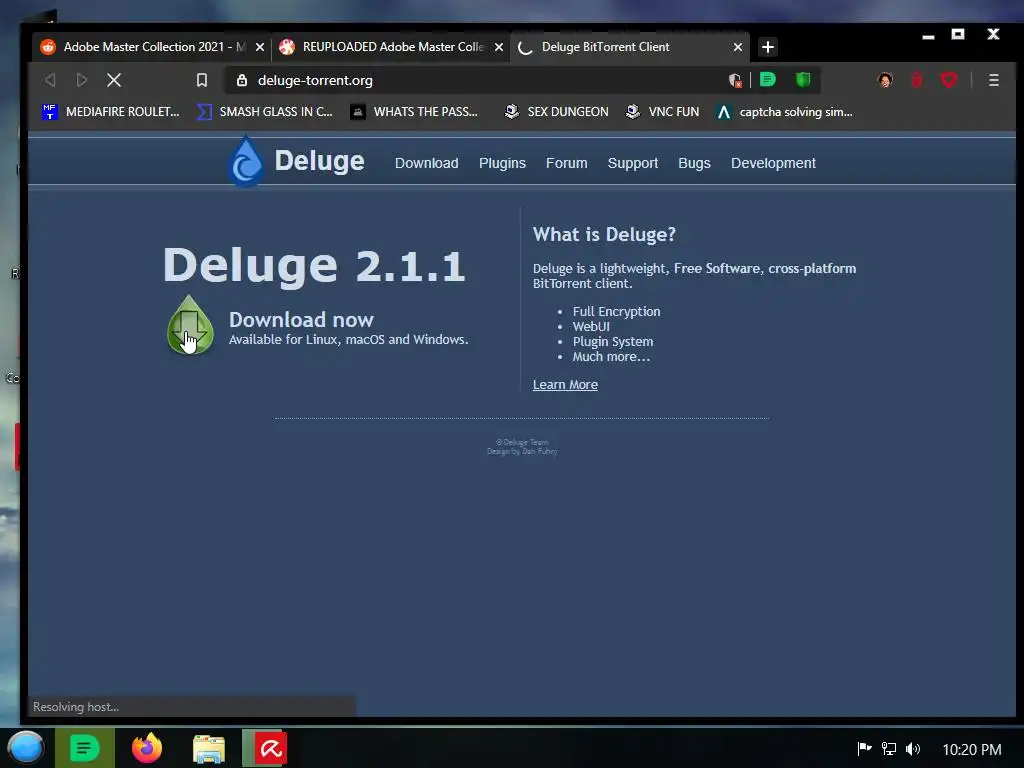Open the profile avatar icon

tap(885, 80)
